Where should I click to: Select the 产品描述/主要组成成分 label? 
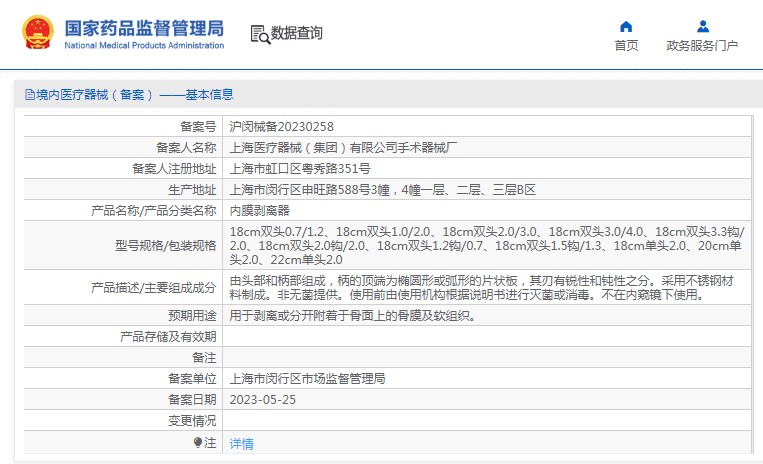pos(153,287)
